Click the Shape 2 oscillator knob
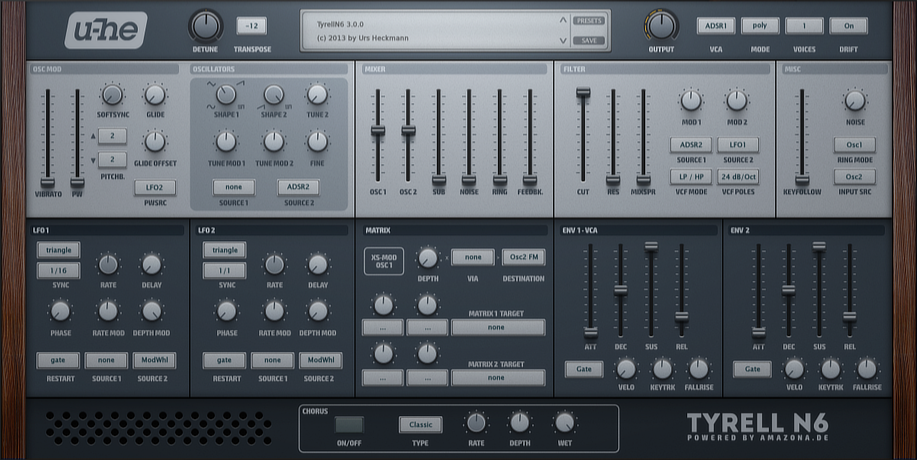Viewport: 917px width, 460px height. pyautogui.click(x=273, y=94)
